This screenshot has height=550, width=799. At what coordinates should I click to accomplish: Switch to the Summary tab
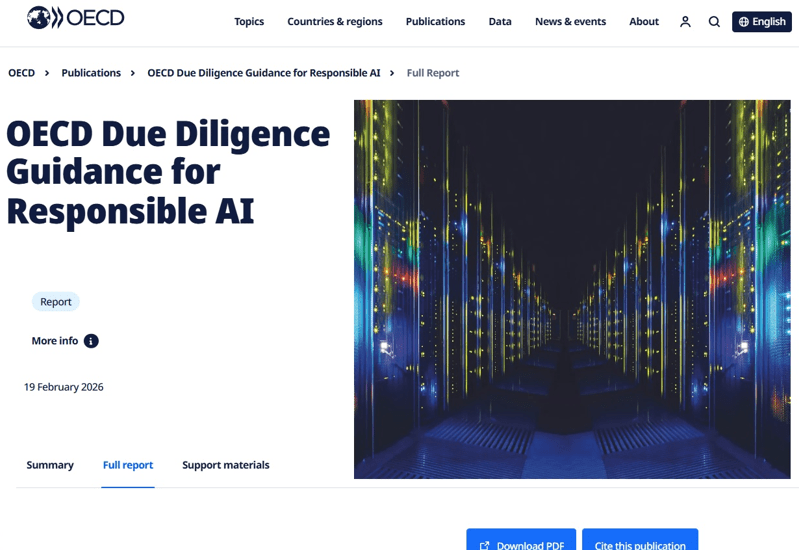[x=50, y=465]
